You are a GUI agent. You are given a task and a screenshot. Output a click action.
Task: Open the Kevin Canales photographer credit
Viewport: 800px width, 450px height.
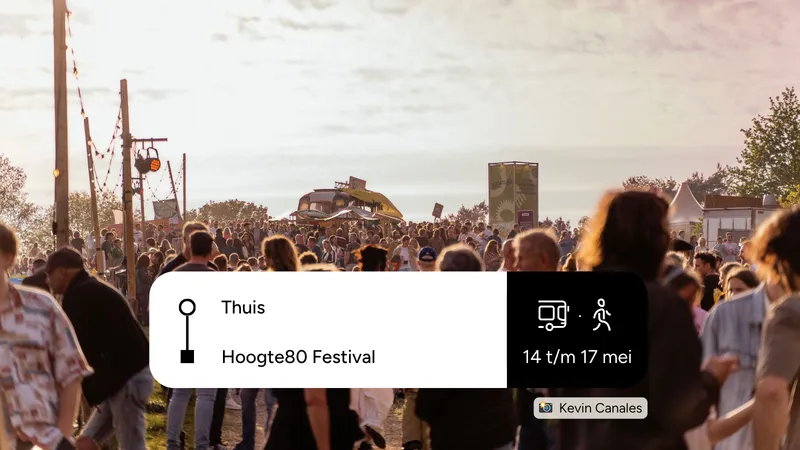tap(590, 408)
